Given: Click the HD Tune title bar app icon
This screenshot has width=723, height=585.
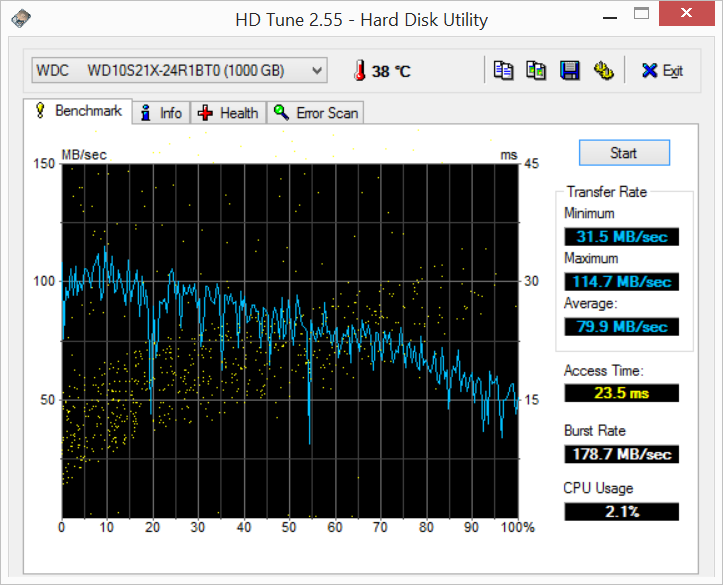Looking at the screenshot, I should click(21, 19).
